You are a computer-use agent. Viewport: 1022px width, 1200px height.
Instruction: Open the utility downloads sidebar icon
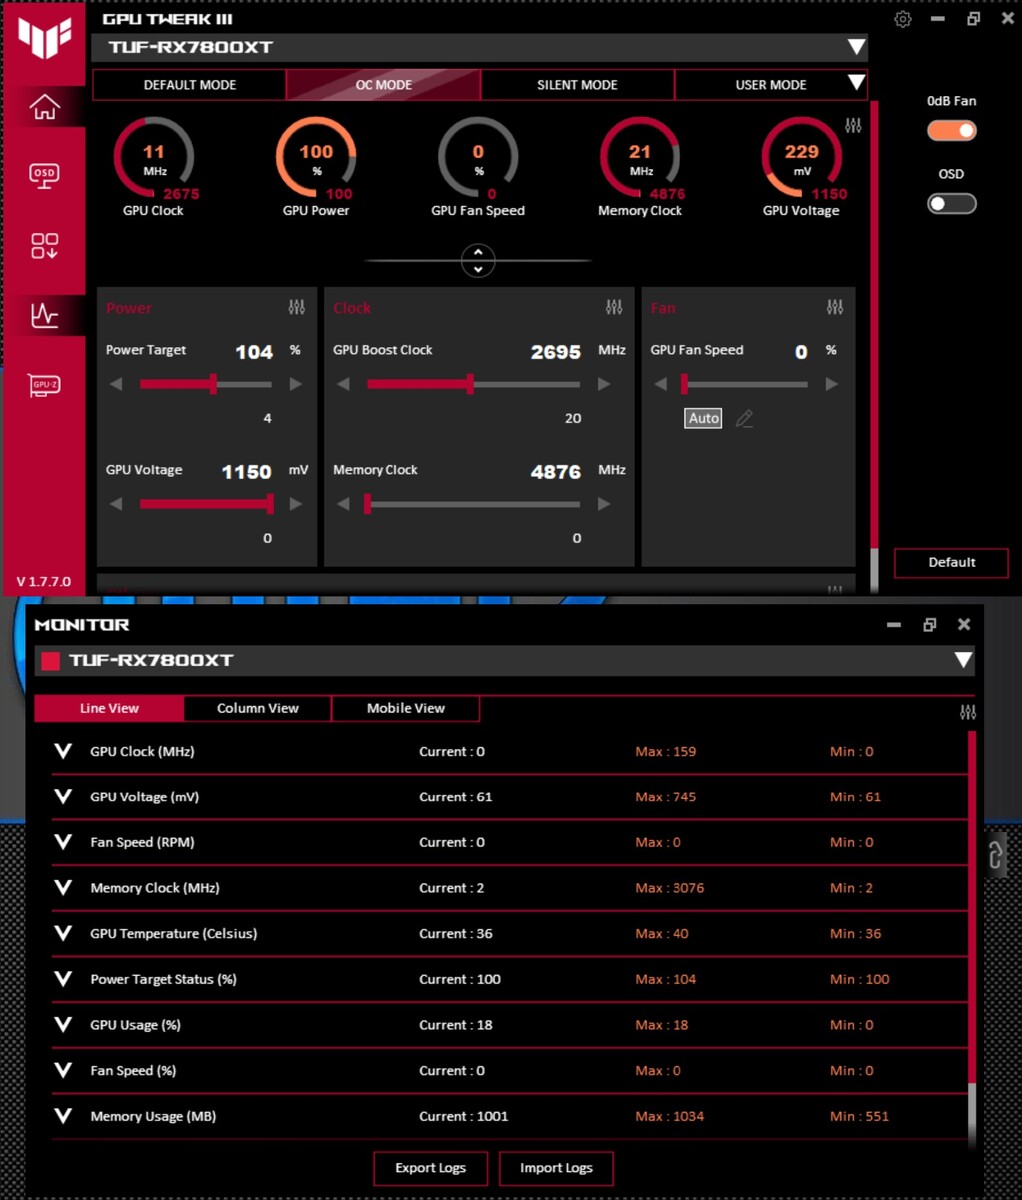pyautogui.click(x=45, y=246)
